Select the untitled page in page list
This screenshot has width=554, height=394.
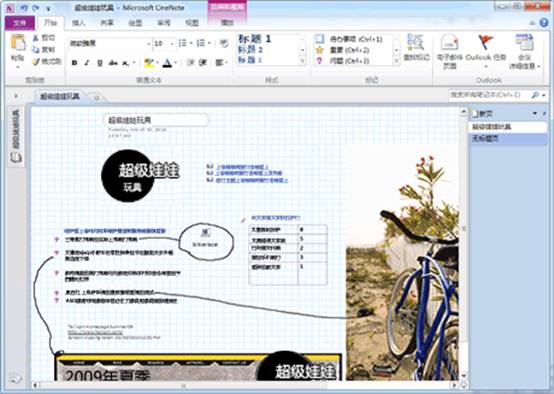coord(507,139)
